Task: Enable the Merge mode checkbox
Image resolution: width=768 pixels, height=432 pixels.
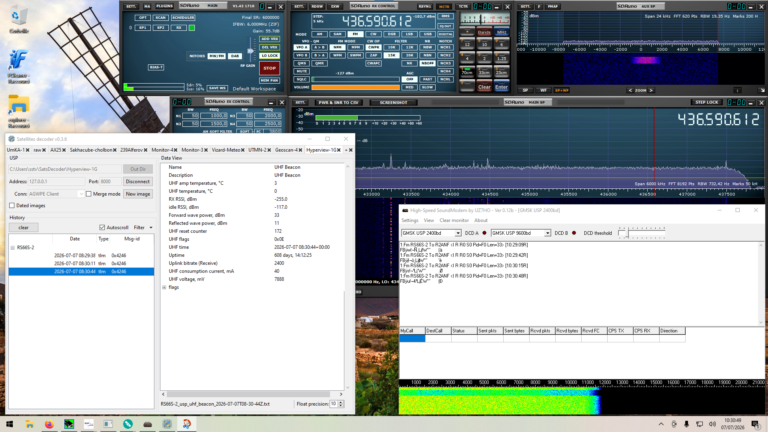Action: click(x=89, y=194)
